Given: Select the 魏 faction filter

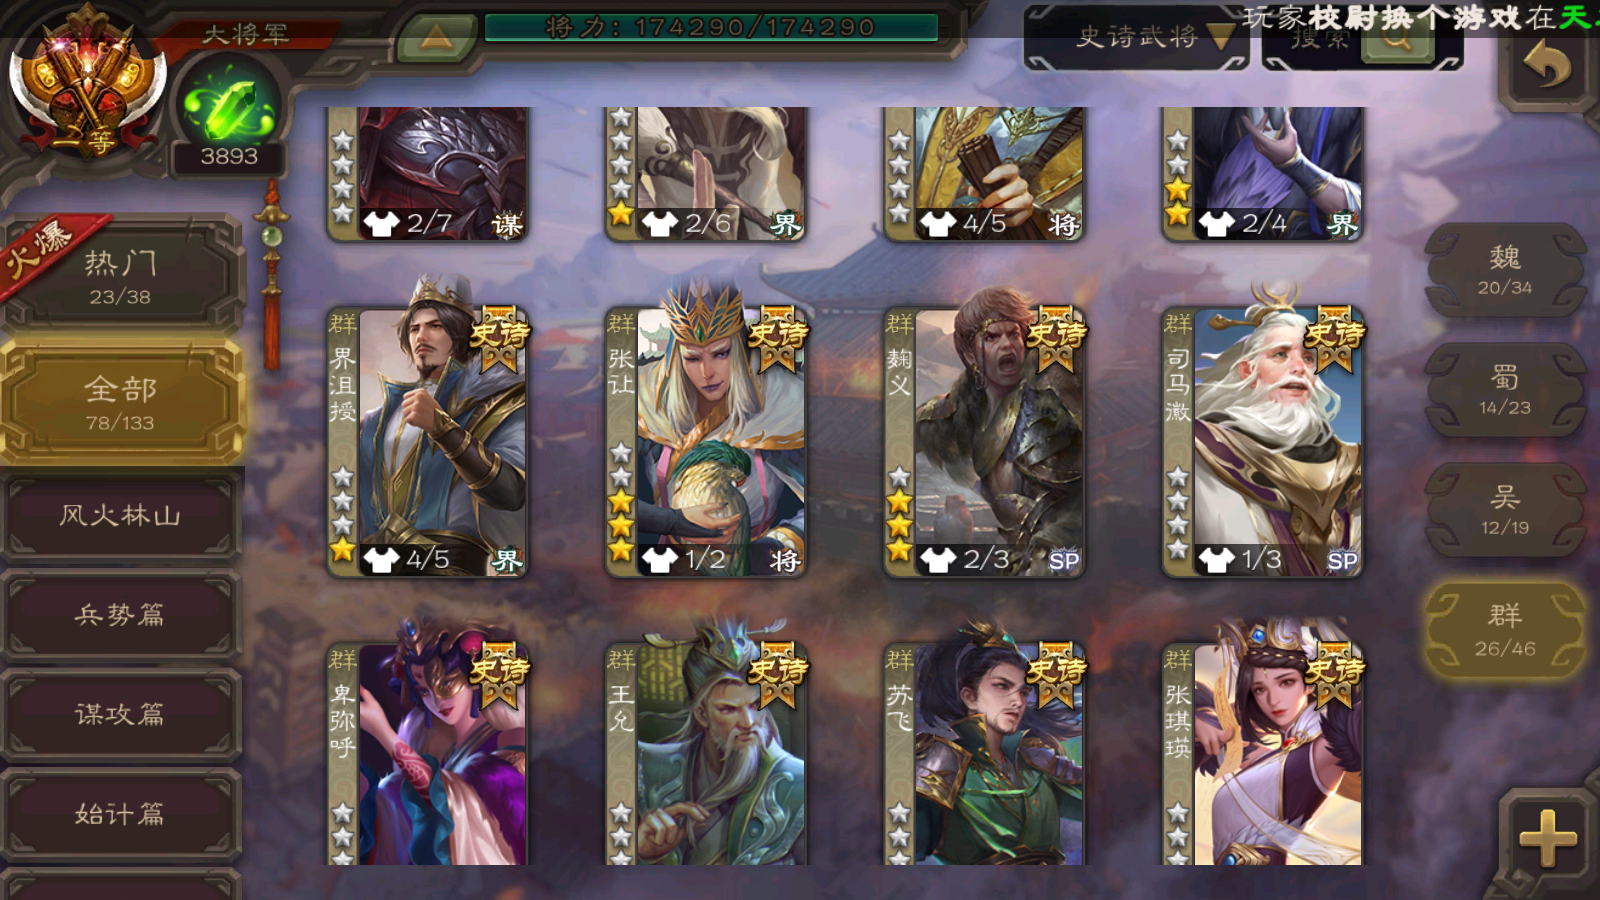Looking at the screenshot, I should click(x=1505, y=270).
